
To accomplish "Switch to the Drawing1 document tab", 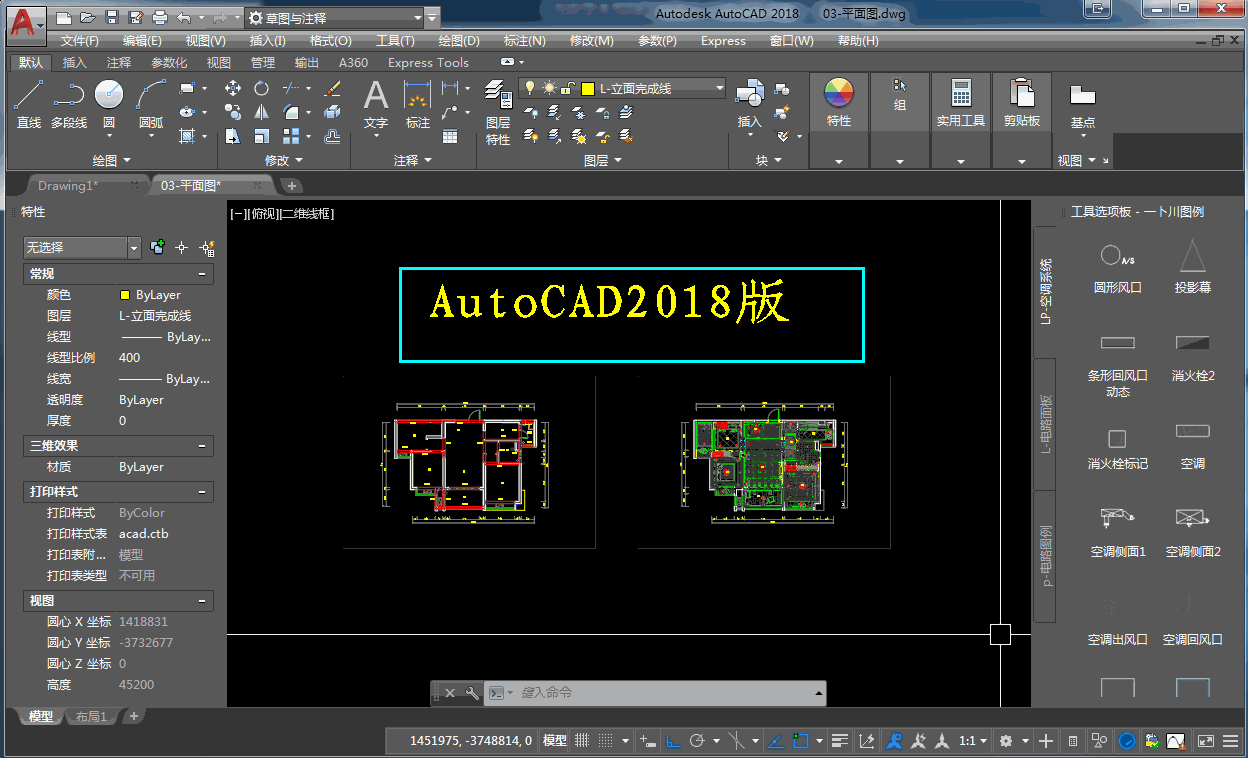I will click(68, 186).
